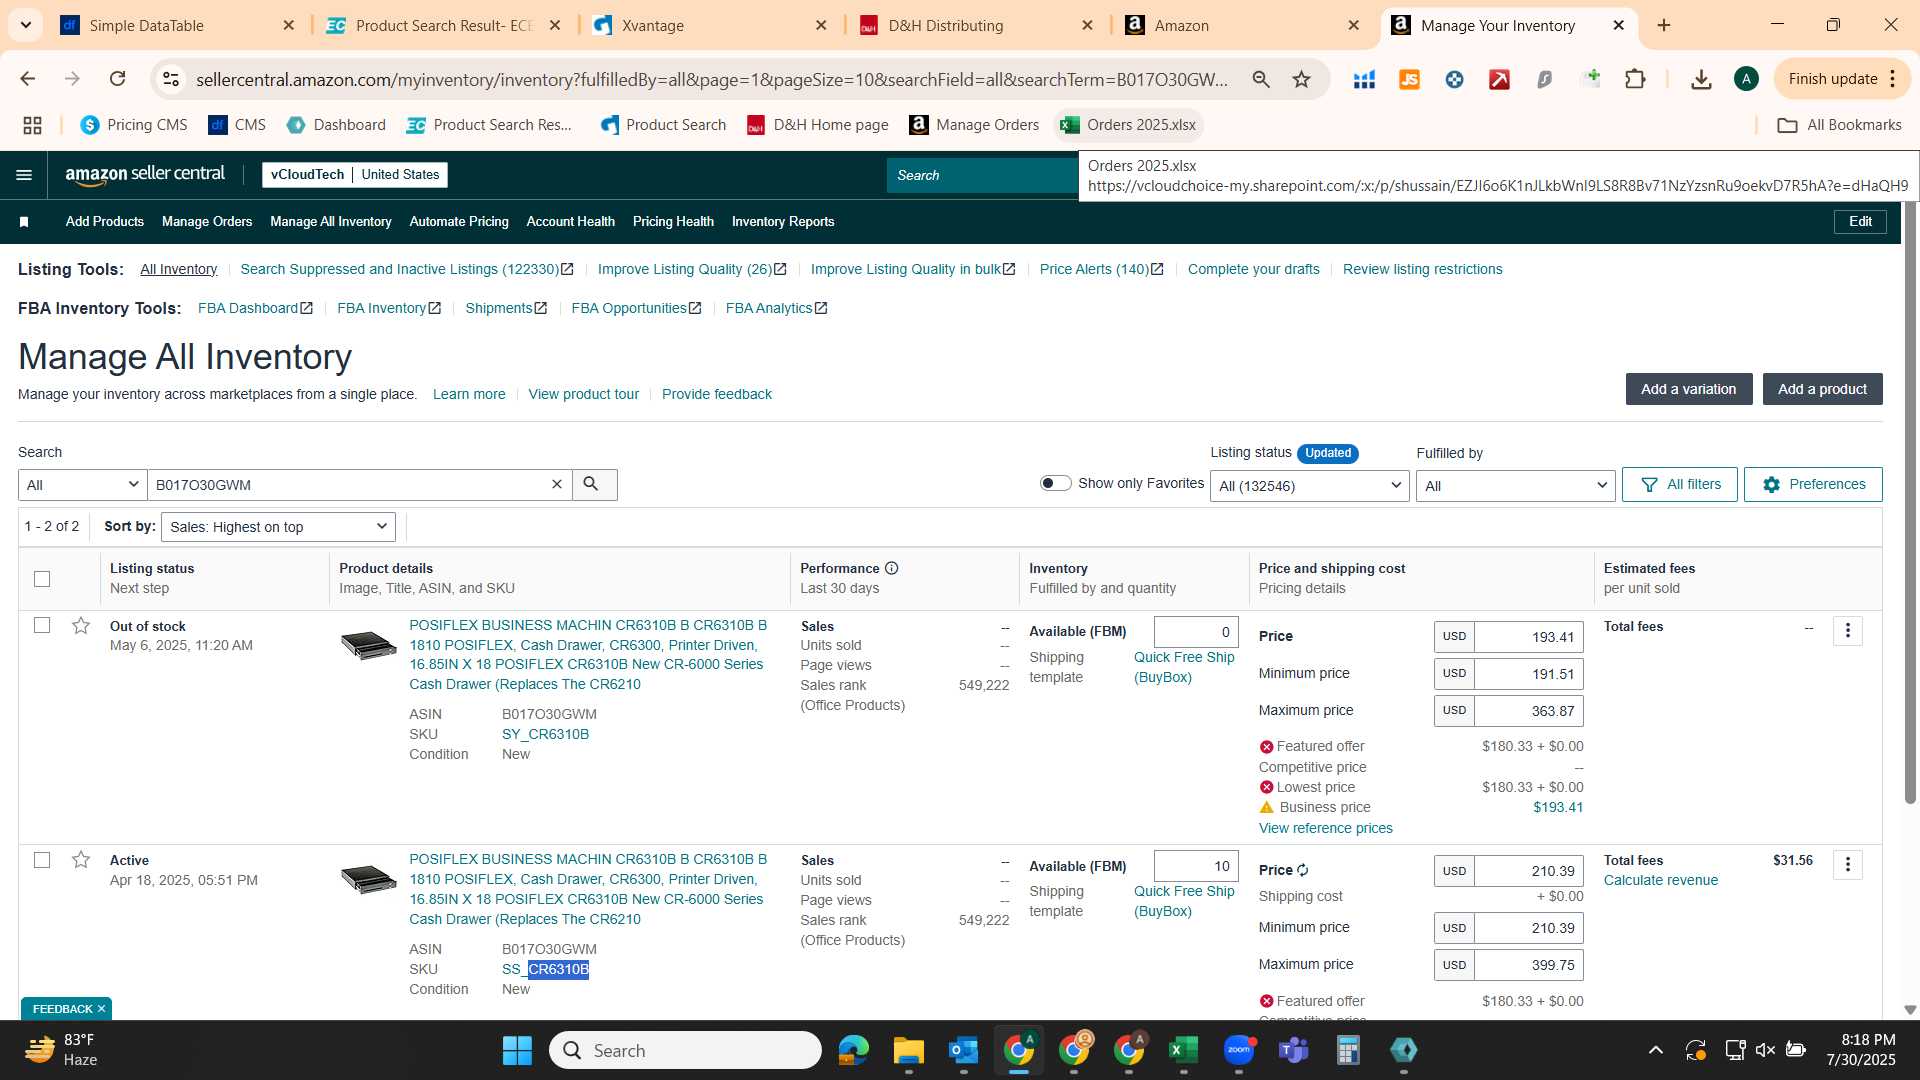Select the Out of stock listing checkbox
1920x1080 pixels.
42,625
